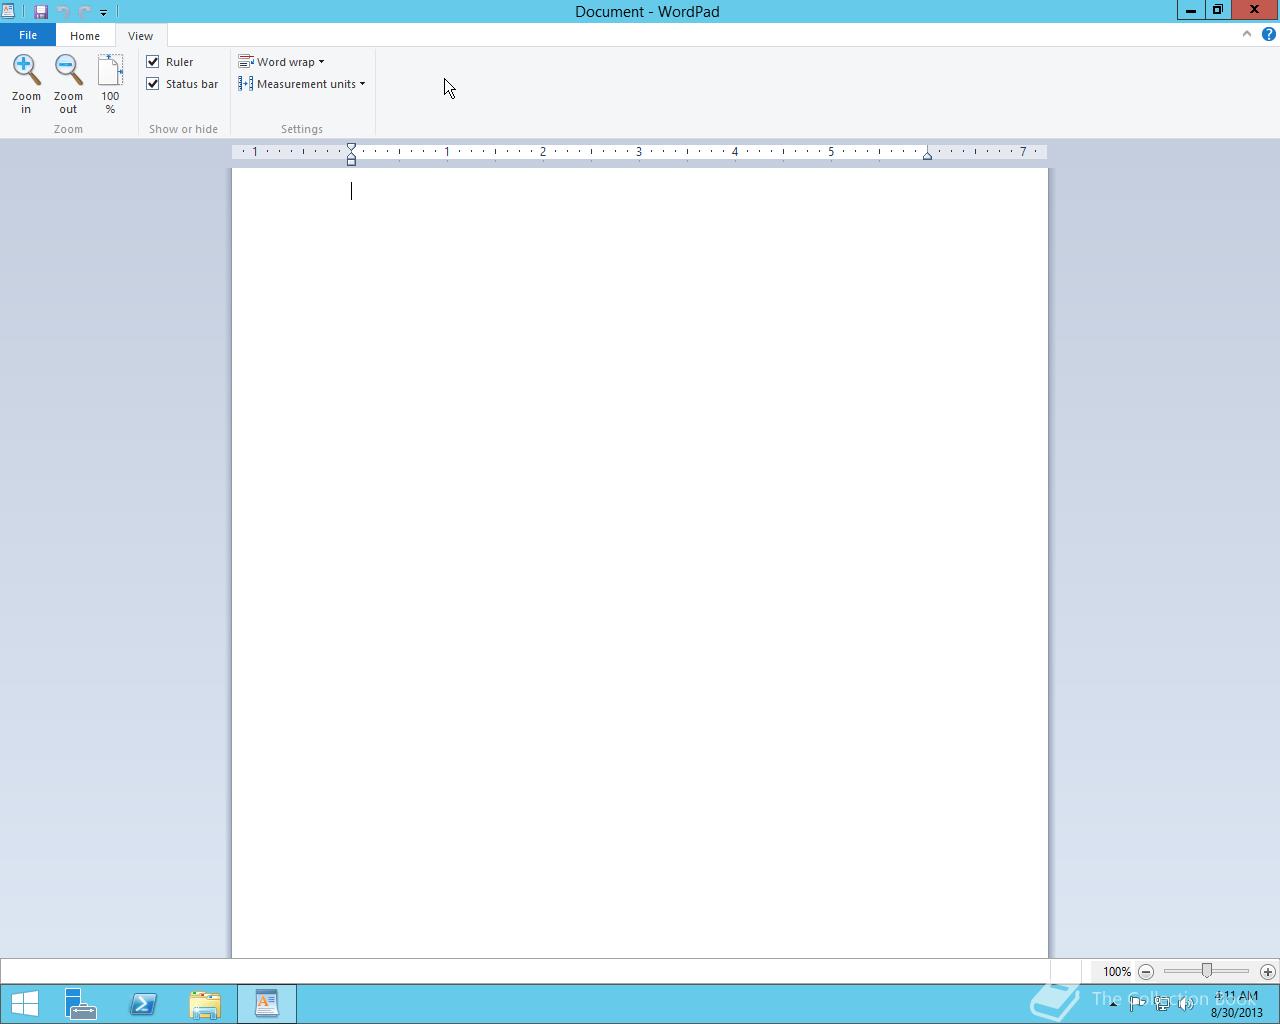Open File Explorer from the taskbar
1280x1024 pixels.
pyautogui.click(x=205, y=1004)
